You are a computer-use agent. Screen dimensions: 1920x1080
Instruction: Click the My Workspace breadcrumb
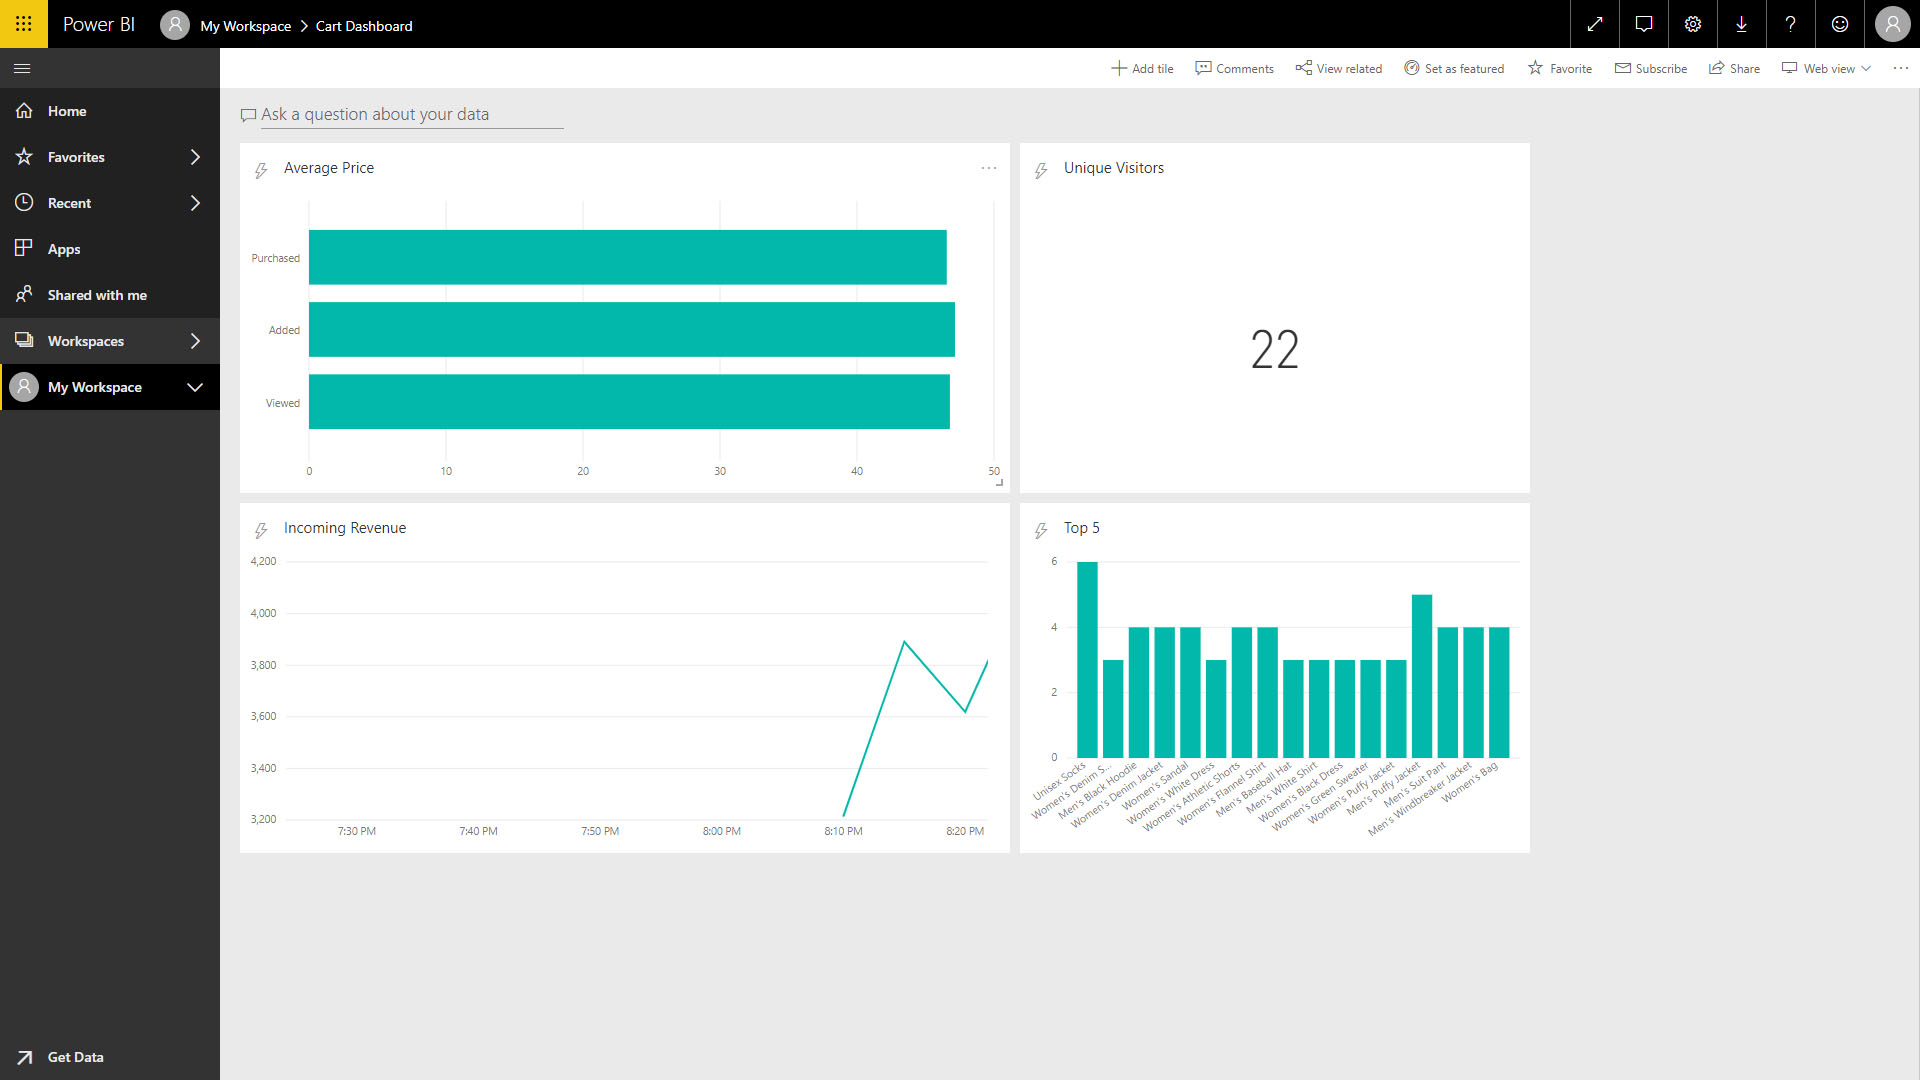point(245,26)
